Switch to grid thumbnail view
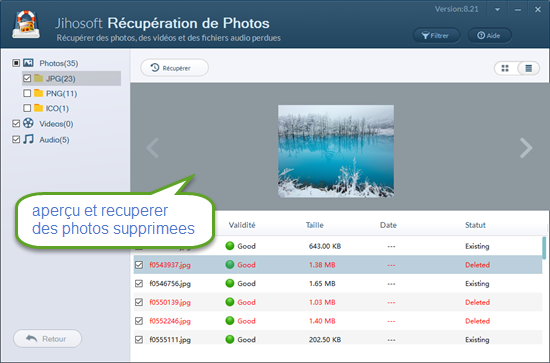Image resolution: width=550 pixels, height=363 pixels. (x=505, y=68)
